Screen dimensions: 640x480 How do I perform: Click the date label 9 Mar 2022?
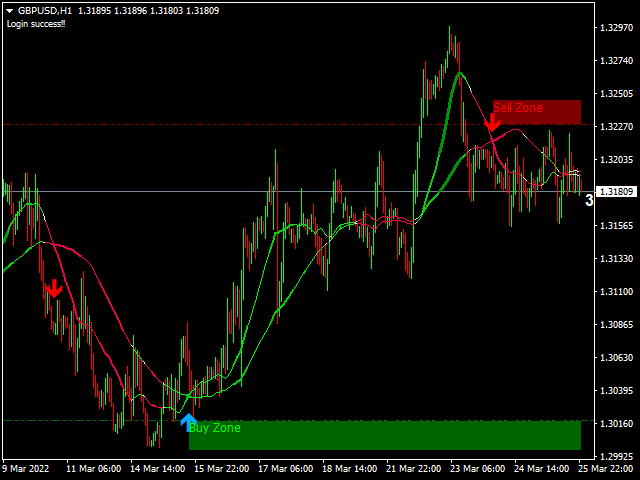click(26, 469)
